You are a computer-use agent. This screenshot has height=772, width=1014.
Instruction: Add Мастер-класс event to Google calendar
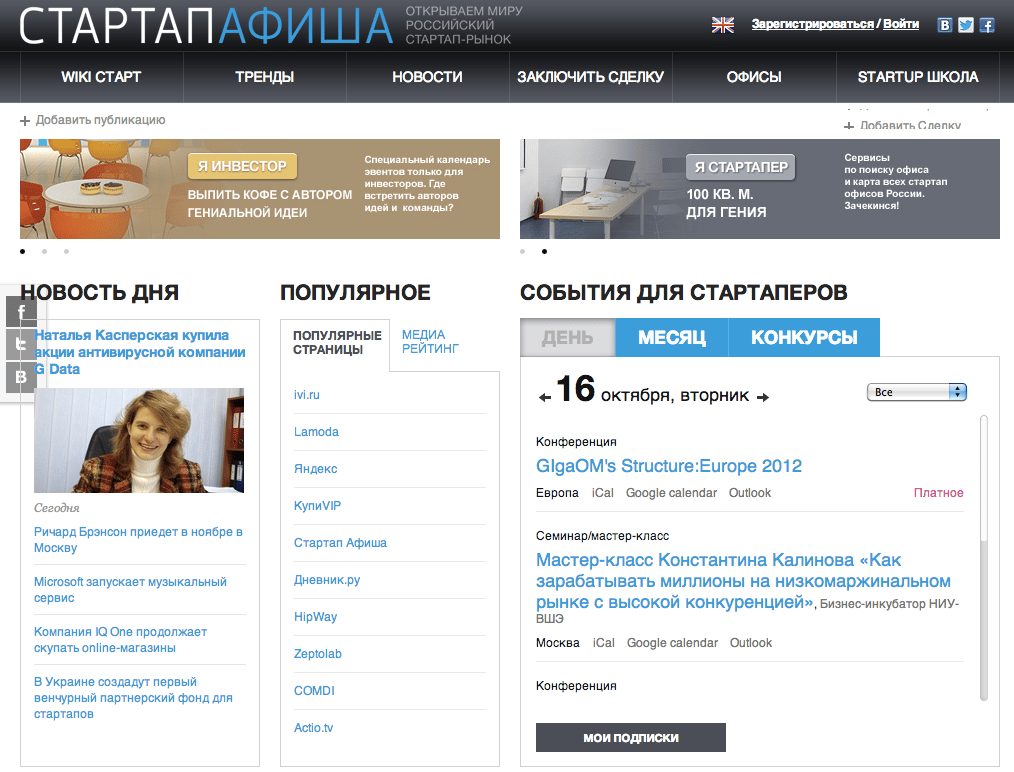click(673, 643)
